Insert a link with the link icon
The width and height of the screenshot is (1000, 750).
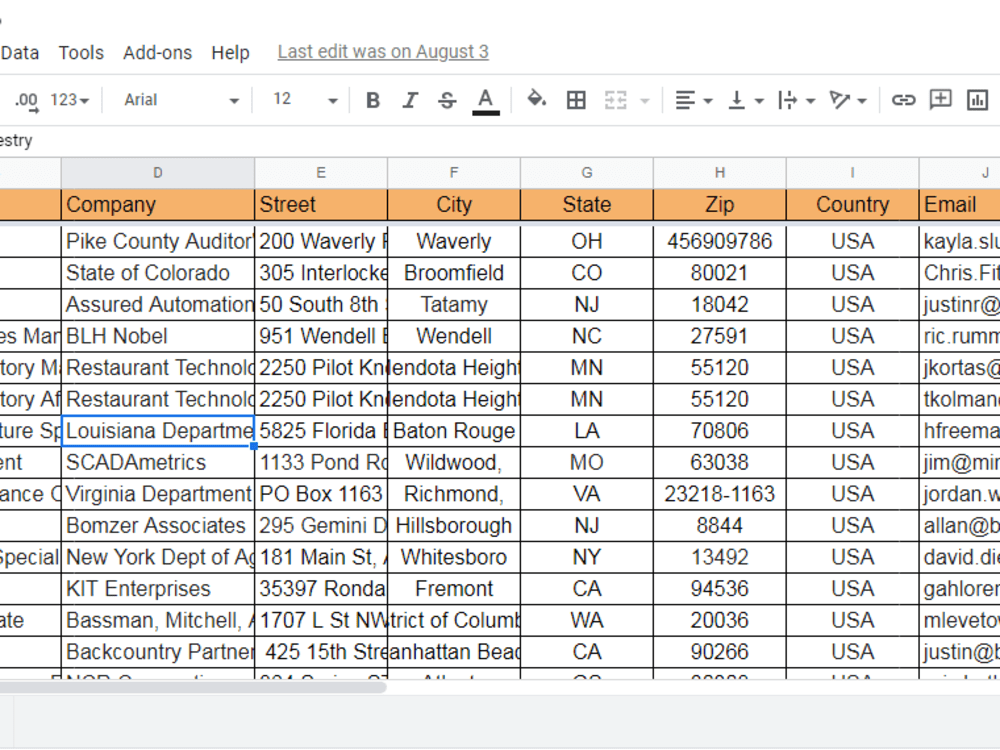tap(903, 100)
